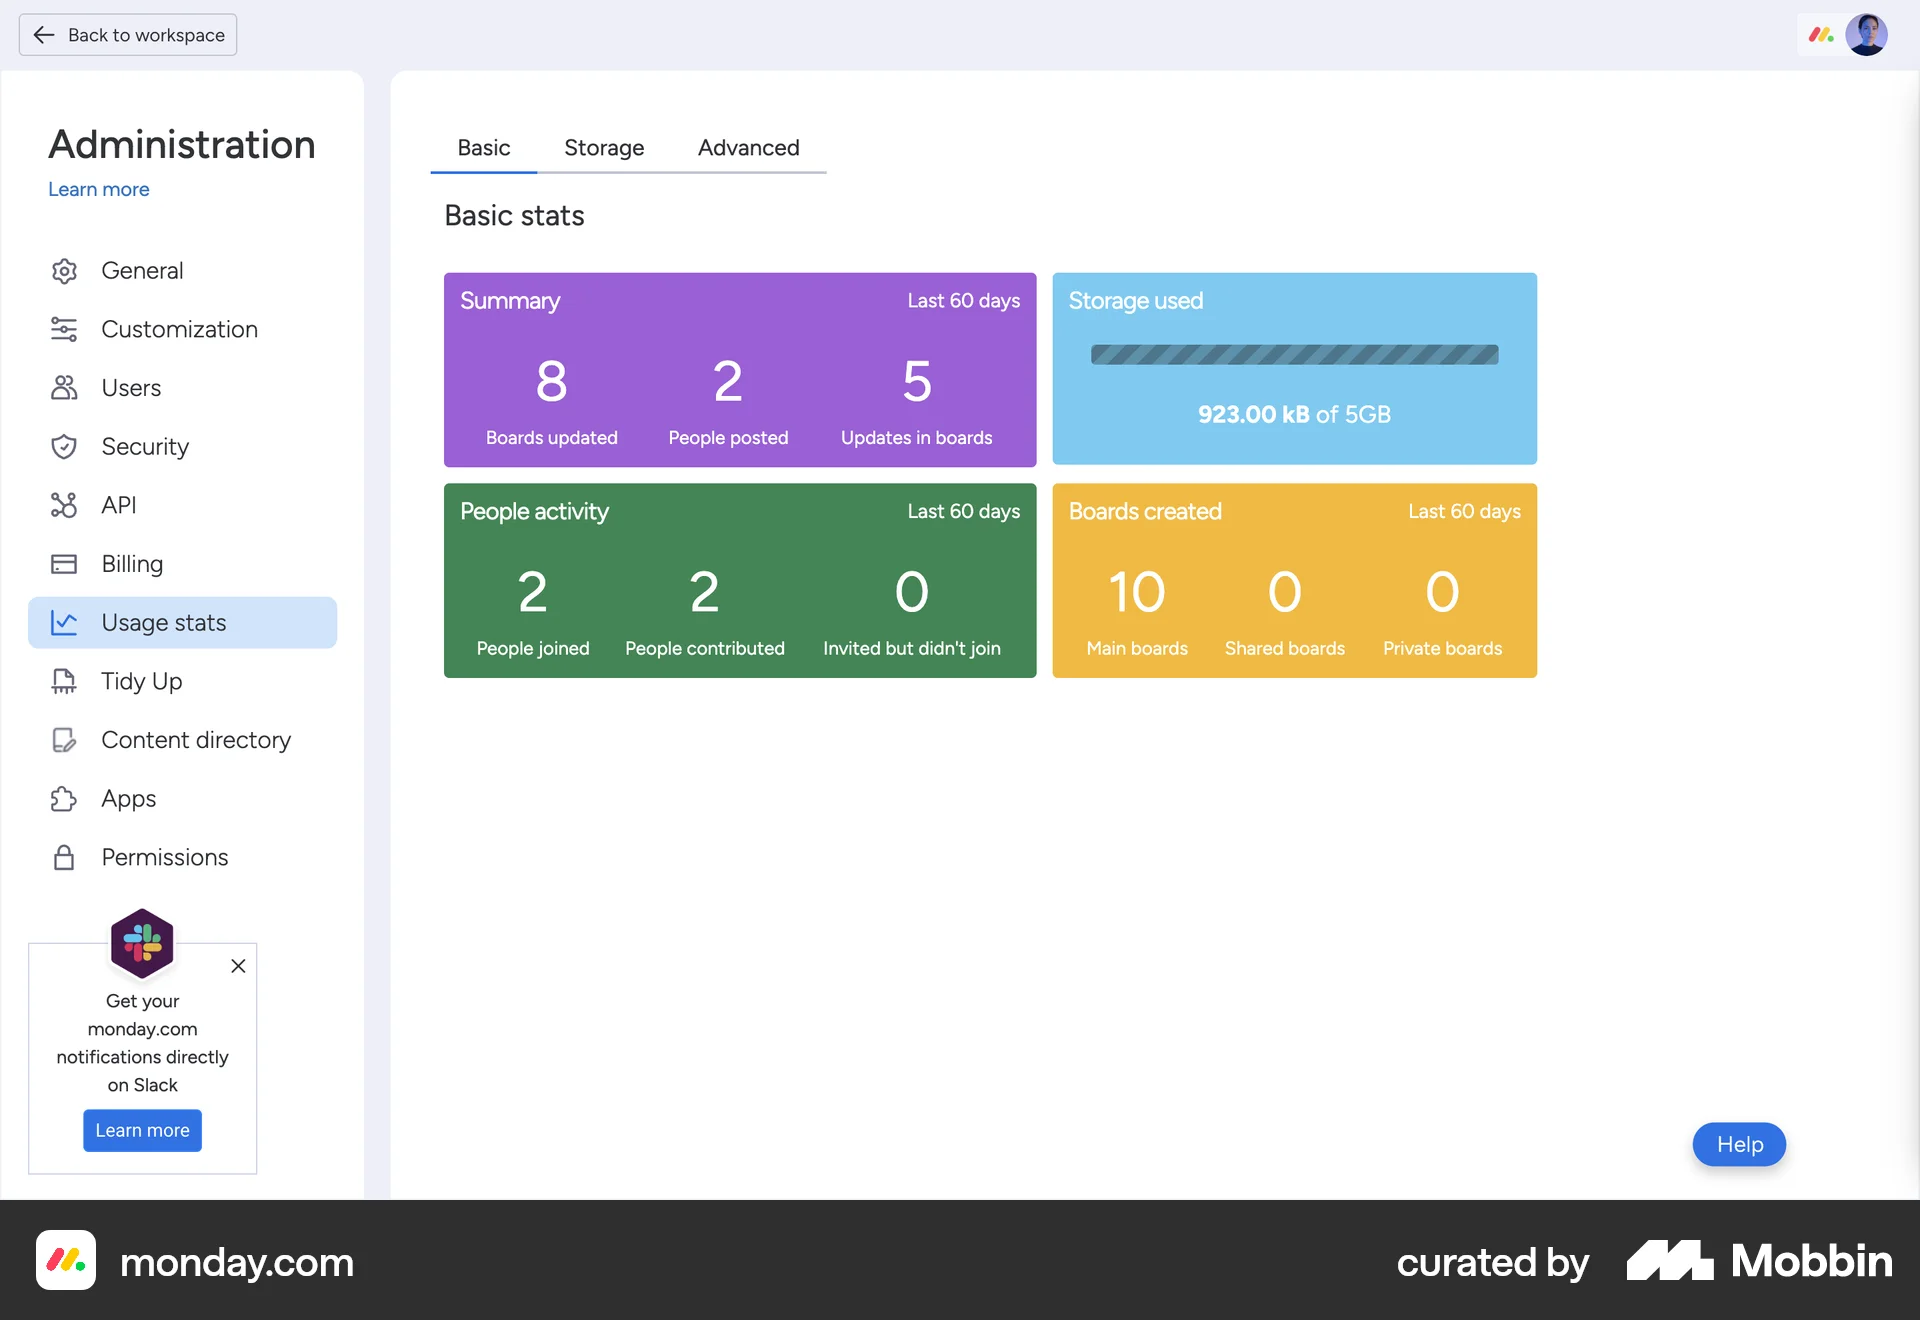
Task: Click the storage usage progress bar
Action: [x=1294, y=354]
